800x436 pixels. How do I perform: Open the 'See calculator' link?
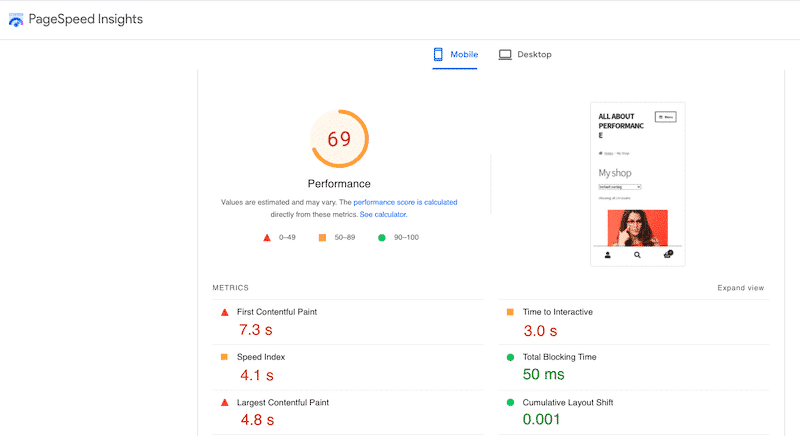(x=383, y=215)
